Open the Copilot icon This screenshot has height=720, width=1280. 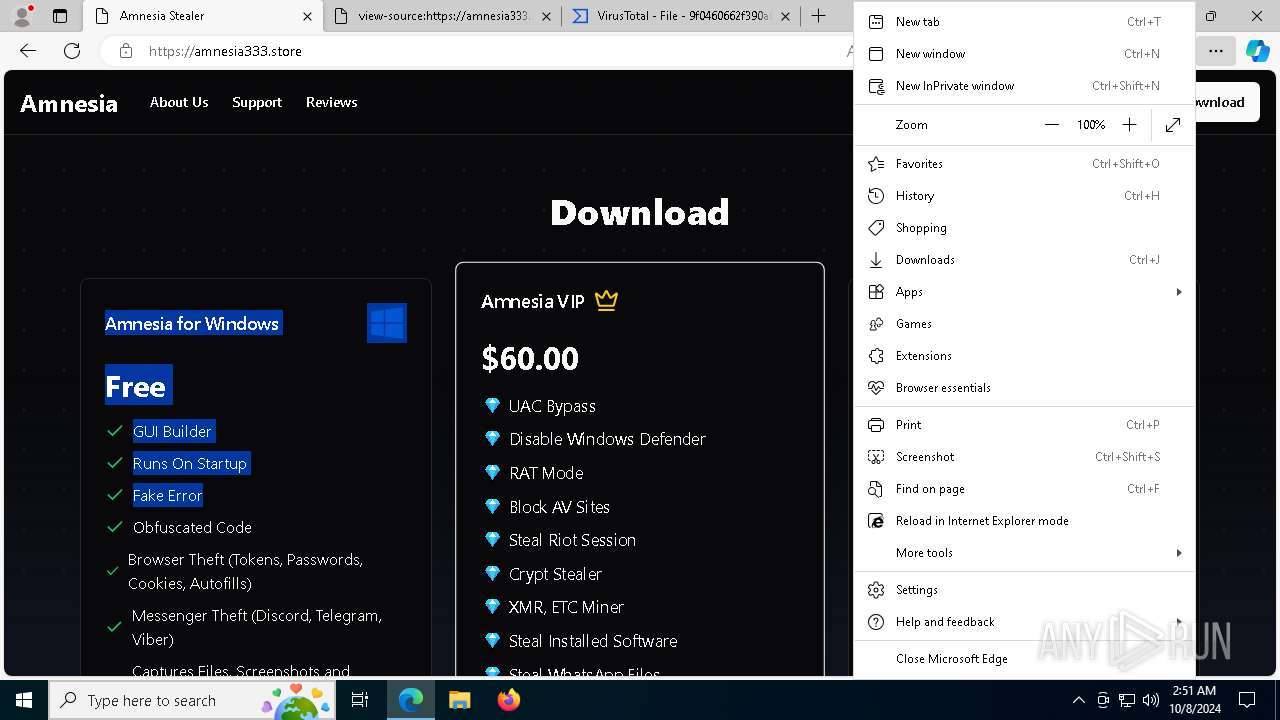pyautogui.click(x=1257, y=51)
